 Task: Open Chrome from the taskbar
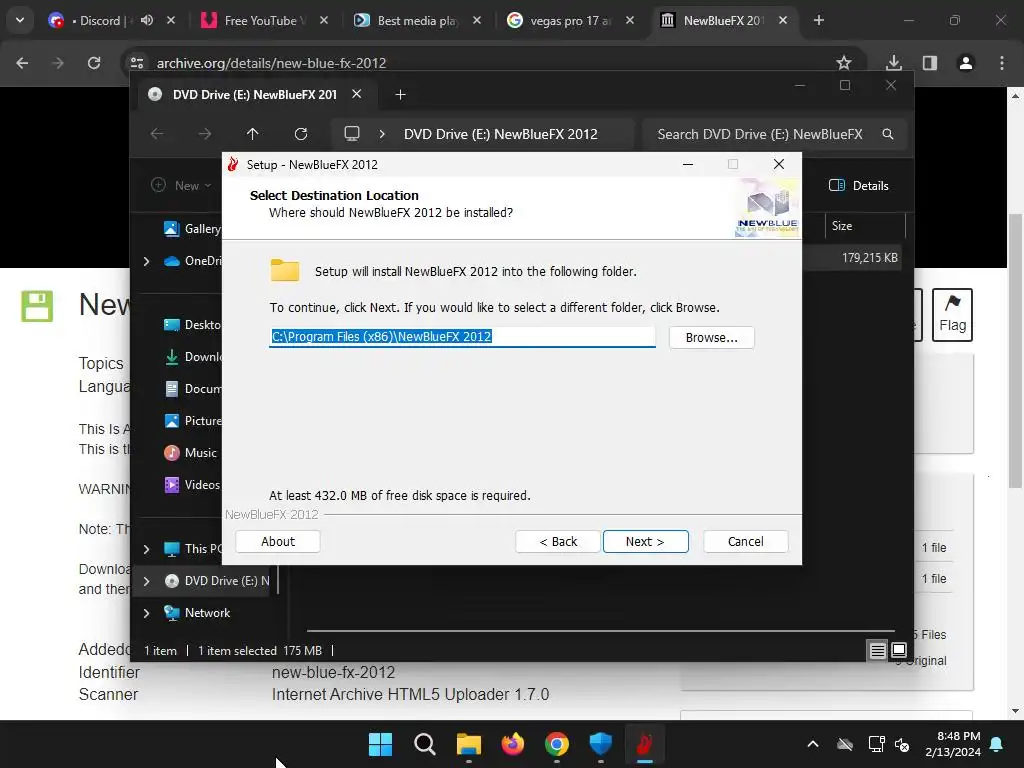[556, 744]
